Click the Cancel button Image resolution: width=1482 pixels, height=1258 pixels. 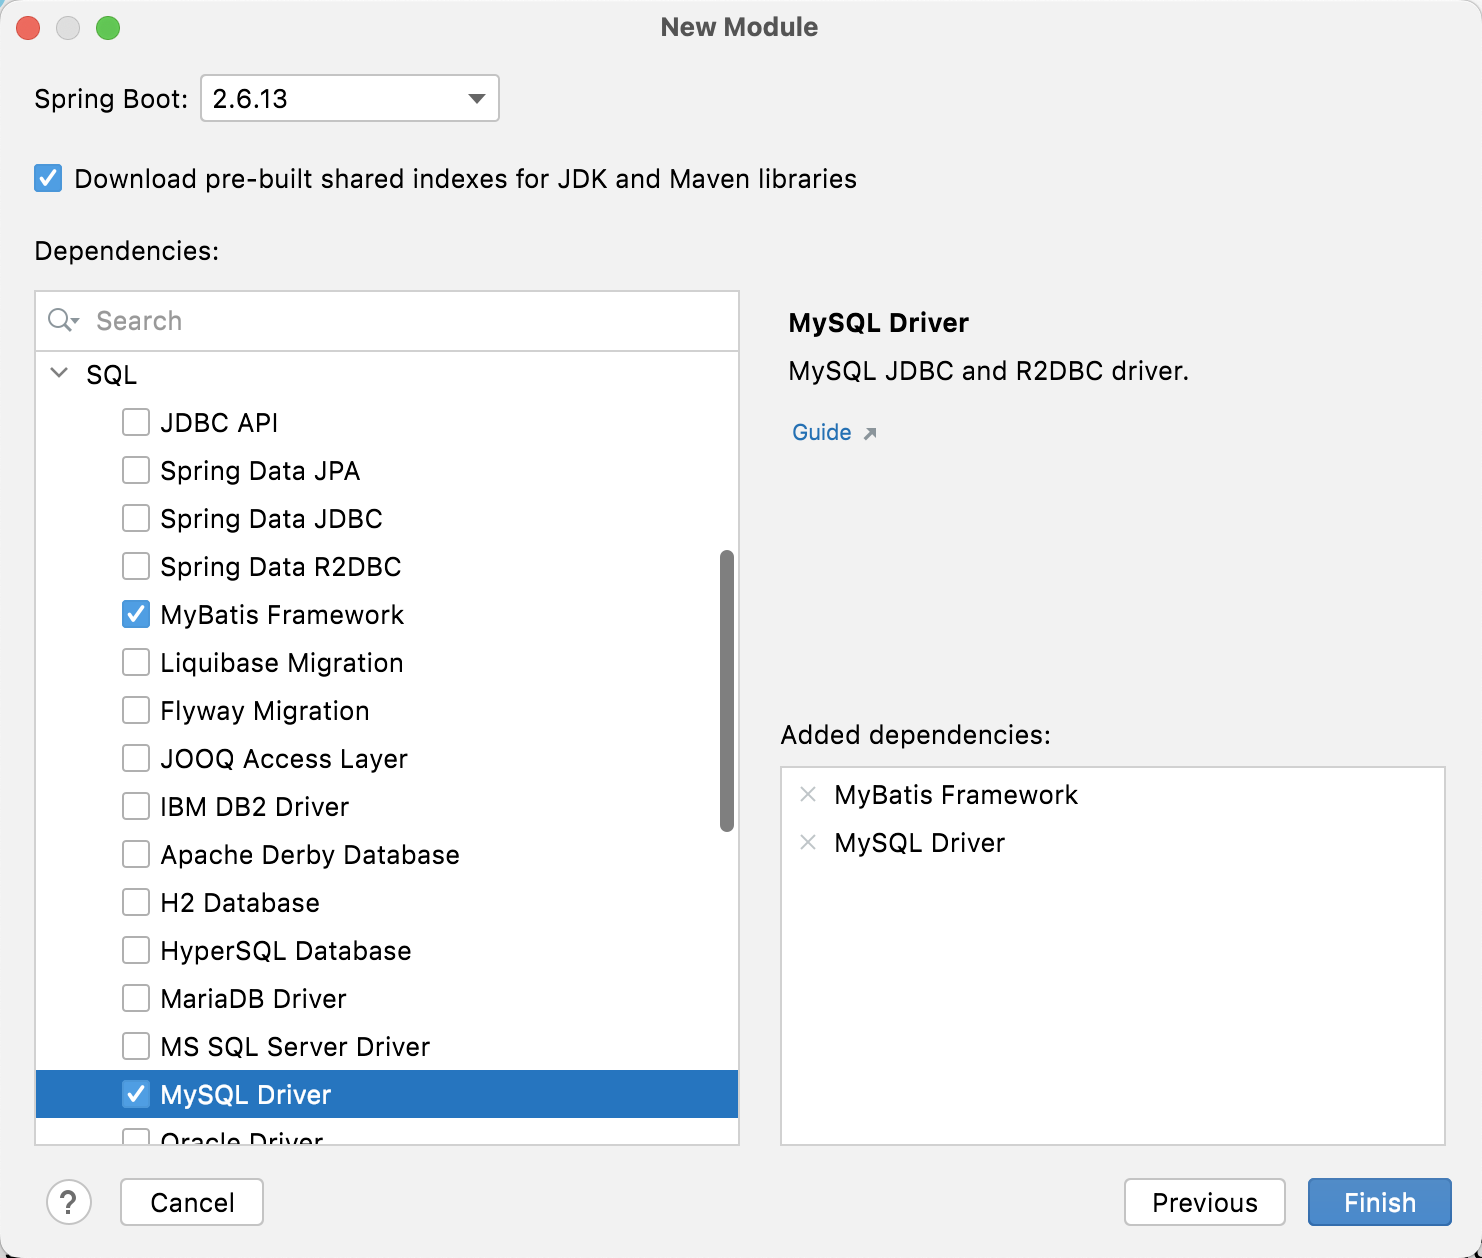(x=192, y=1202)
